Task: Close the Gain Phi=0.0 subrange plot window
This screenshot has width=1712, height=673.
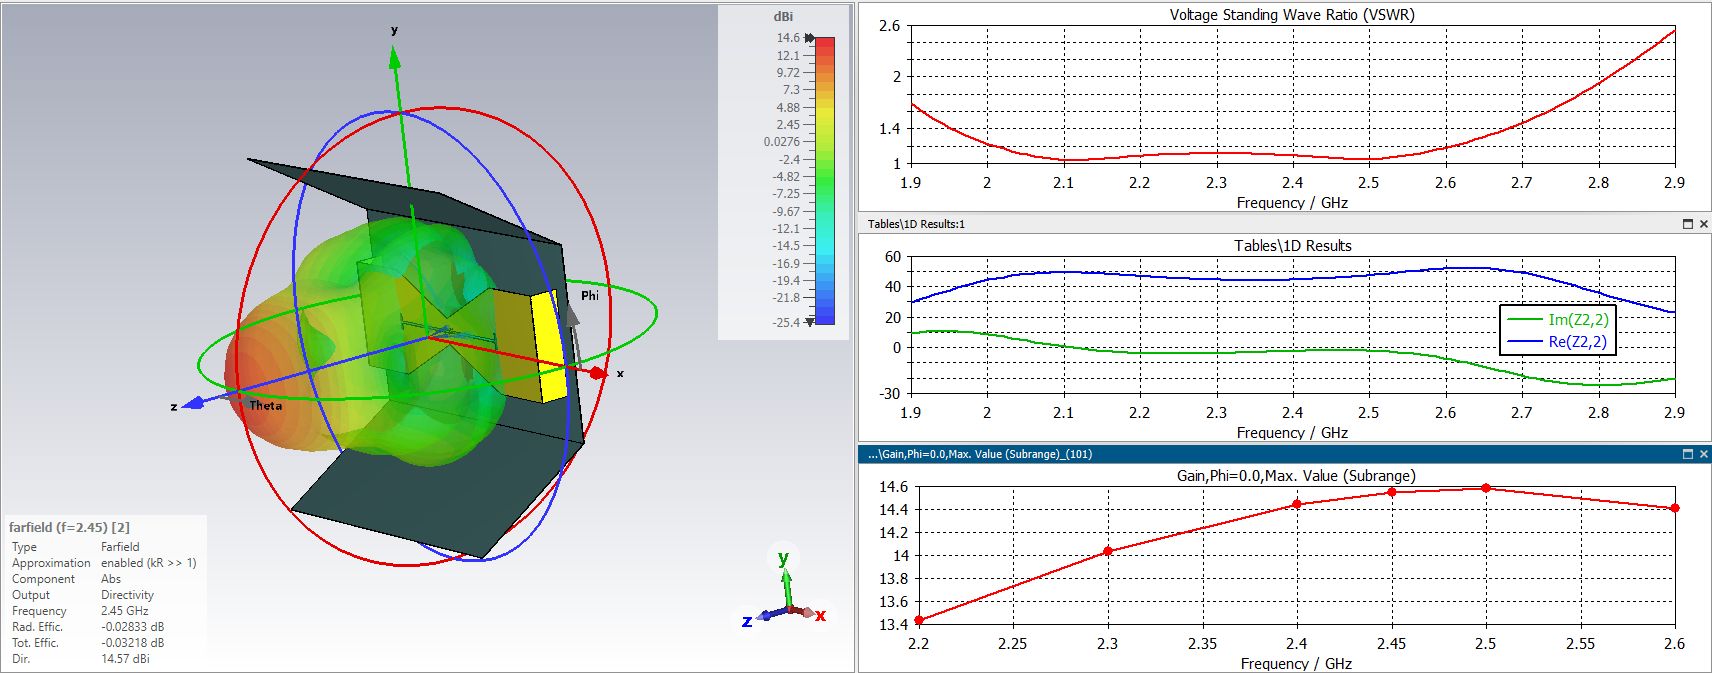Action: pyautogui.click(x=1704, y=454)
